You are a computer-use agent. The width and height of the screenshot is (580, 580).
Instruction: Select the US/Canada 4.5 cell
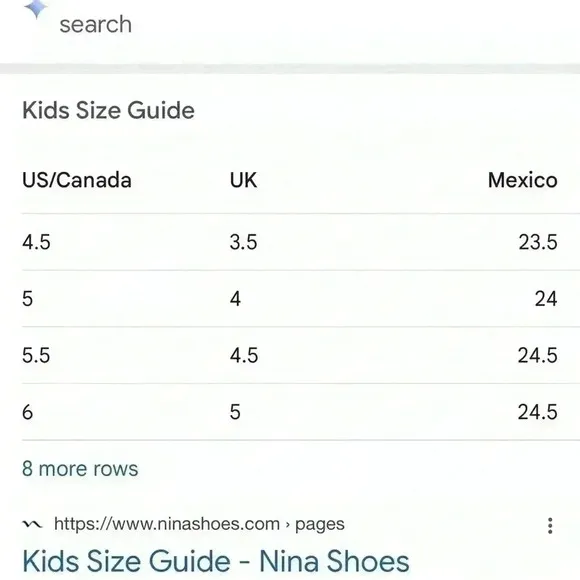(36, 242)
